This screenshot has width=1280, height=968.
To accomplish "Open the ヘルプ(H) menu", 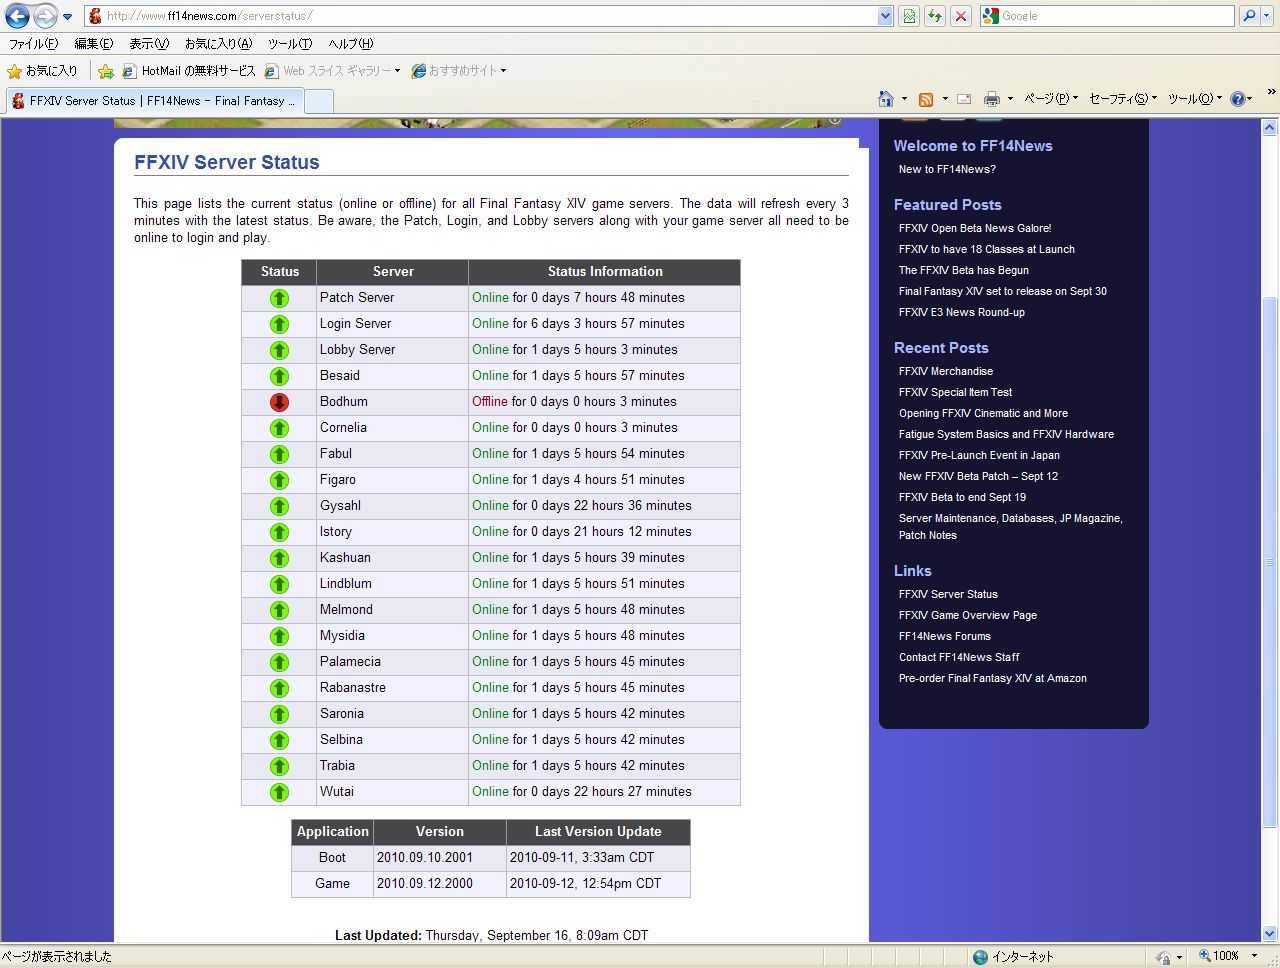I will [351, 44].
